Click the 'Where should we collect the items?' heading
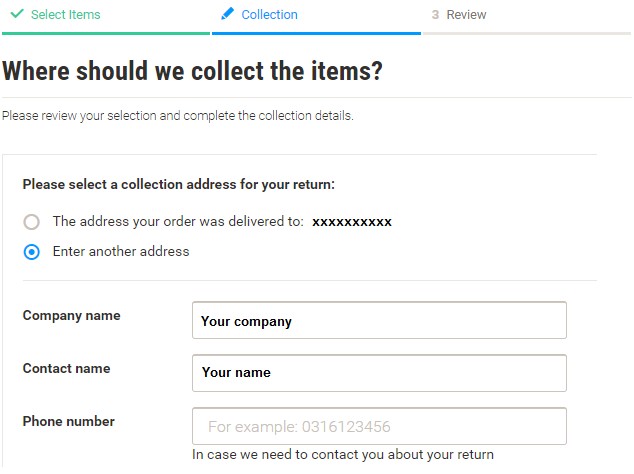This screenshot has width=634, height=474. pos(192,71)
